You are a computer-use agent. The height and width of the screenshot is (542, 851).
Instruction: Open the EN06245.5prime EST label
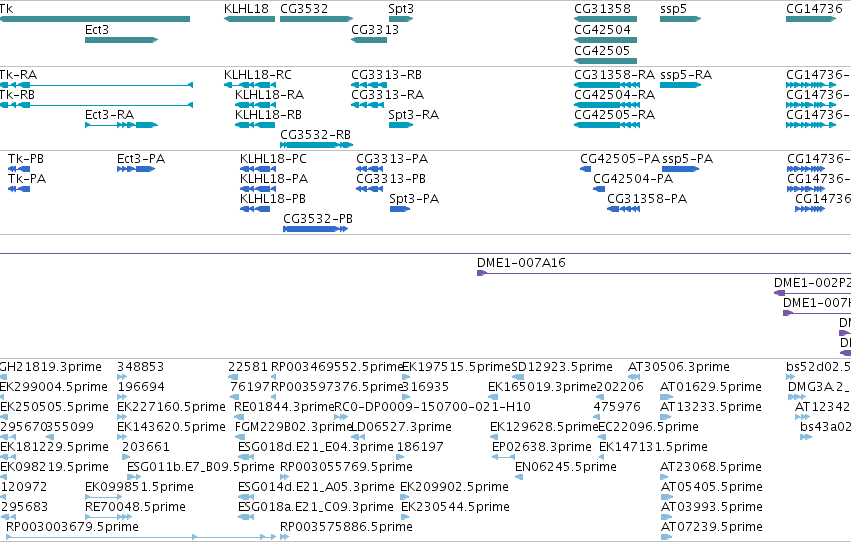(566, 468)
